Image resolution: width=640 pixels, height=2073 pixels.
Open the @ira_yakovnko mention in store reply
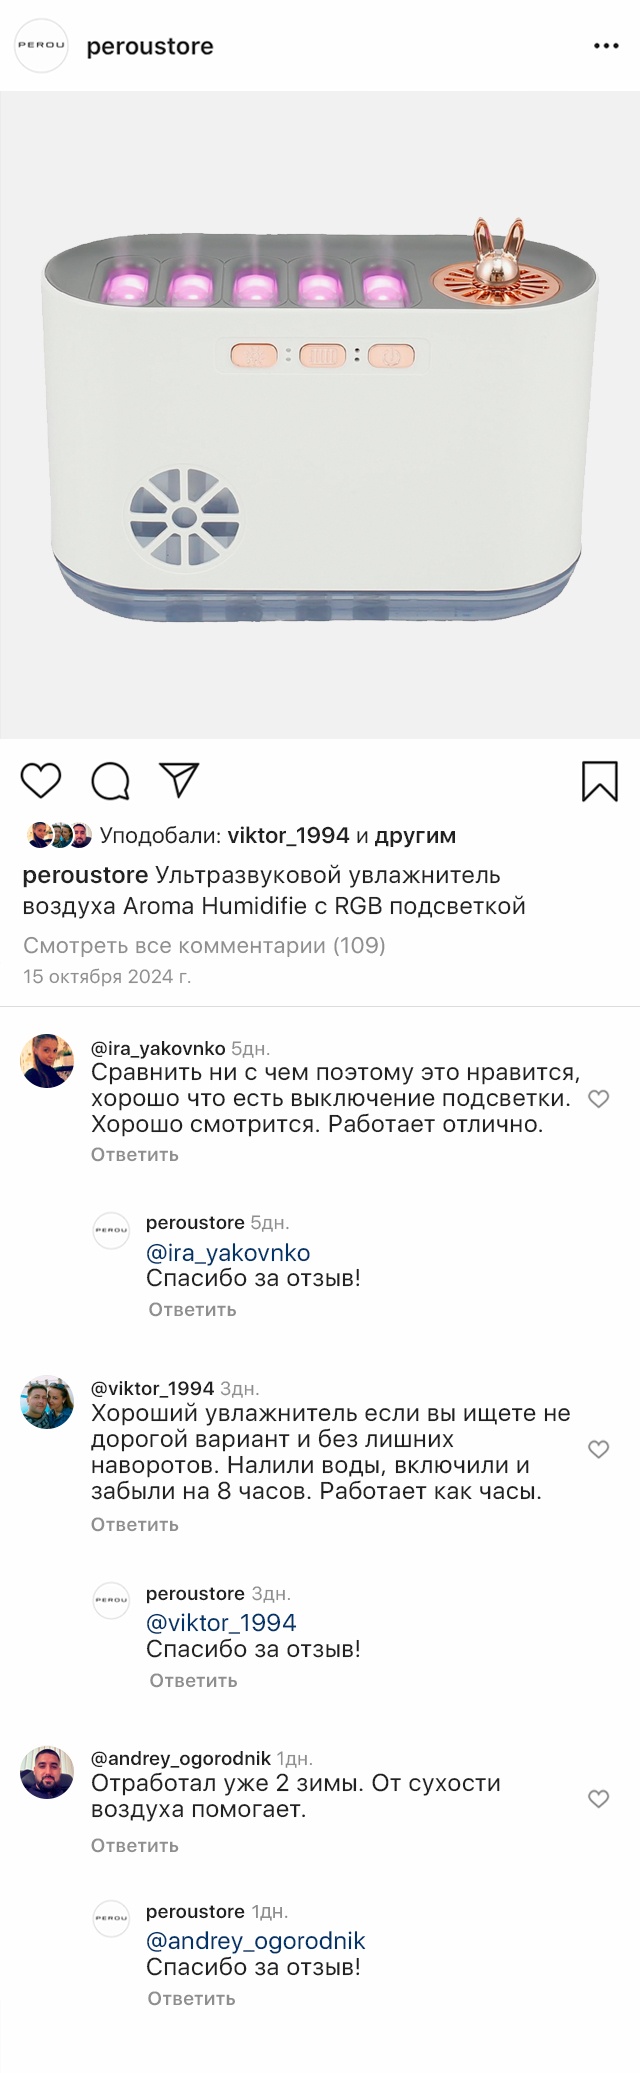point(228,1253)
